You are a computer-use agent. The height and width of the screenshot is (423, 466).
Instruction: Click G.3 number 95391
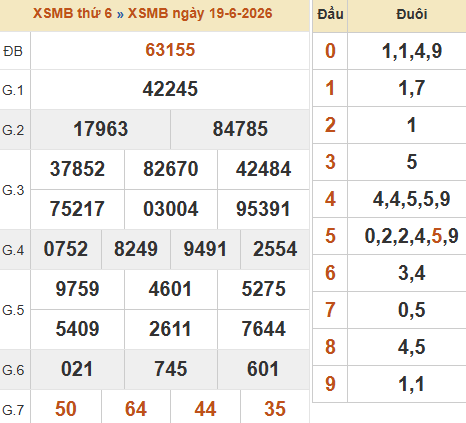point(263,209)
